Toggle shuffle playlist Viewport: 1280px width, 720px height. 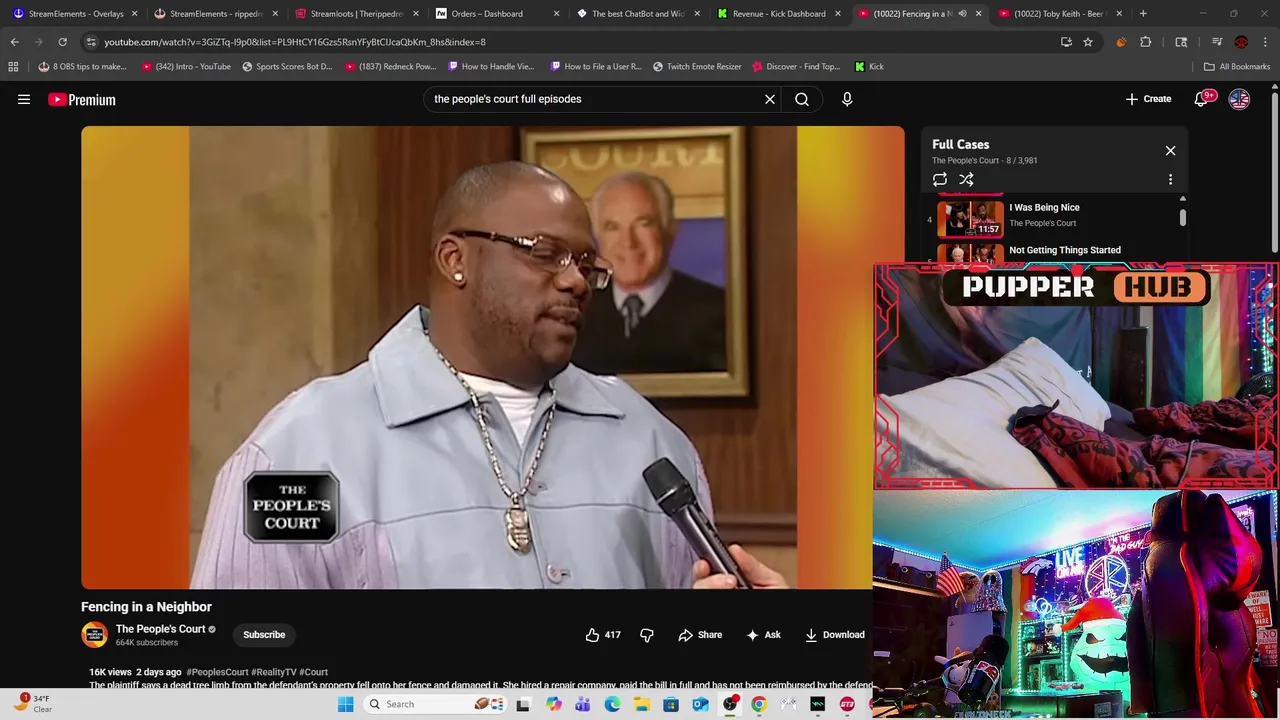tap(966, 180)
